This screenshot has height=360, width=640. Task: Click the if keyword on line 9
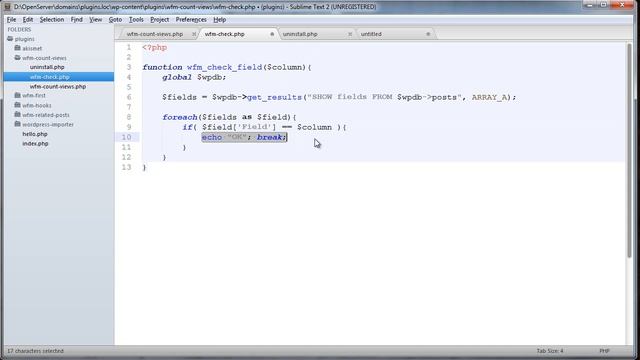point(187,127)
